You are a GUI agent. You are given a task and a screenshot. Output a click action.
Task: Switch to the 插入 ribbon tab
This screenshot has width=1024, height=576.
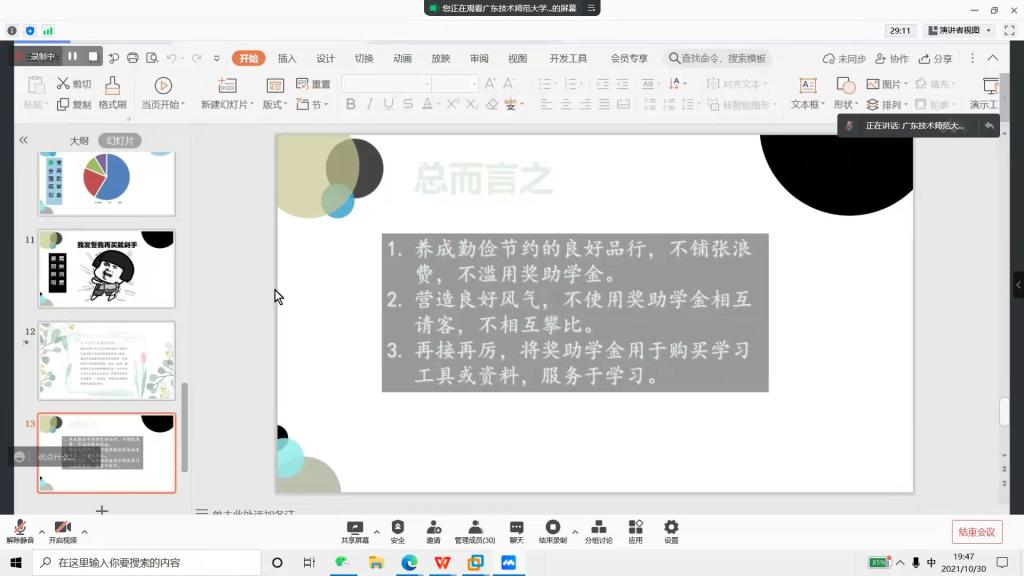point(287,58)
